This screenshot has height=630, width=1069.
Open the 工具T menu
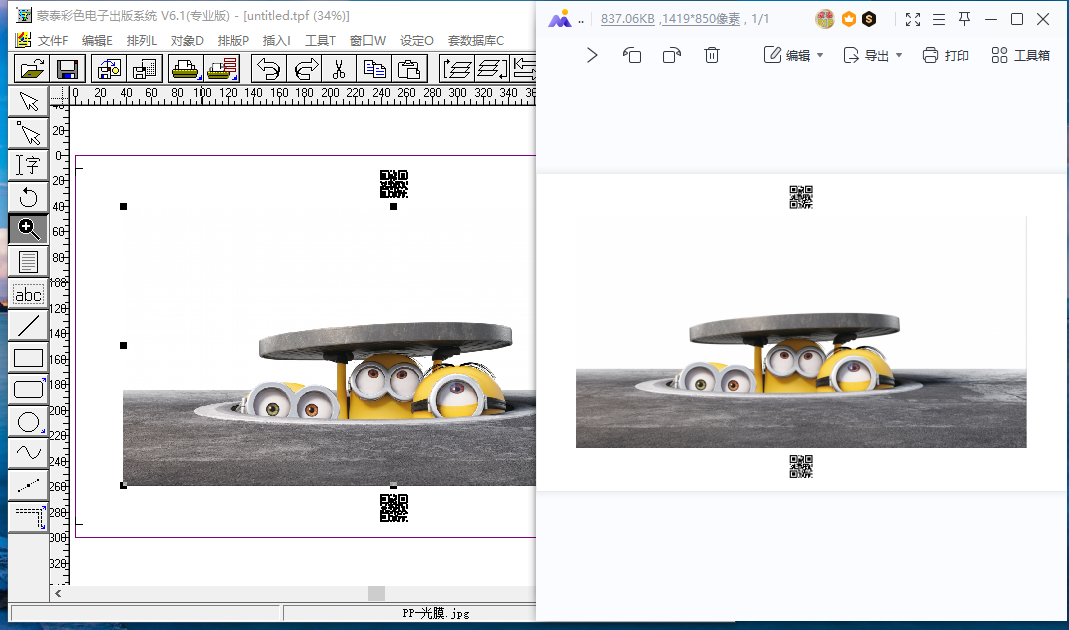tap(320, 41)
